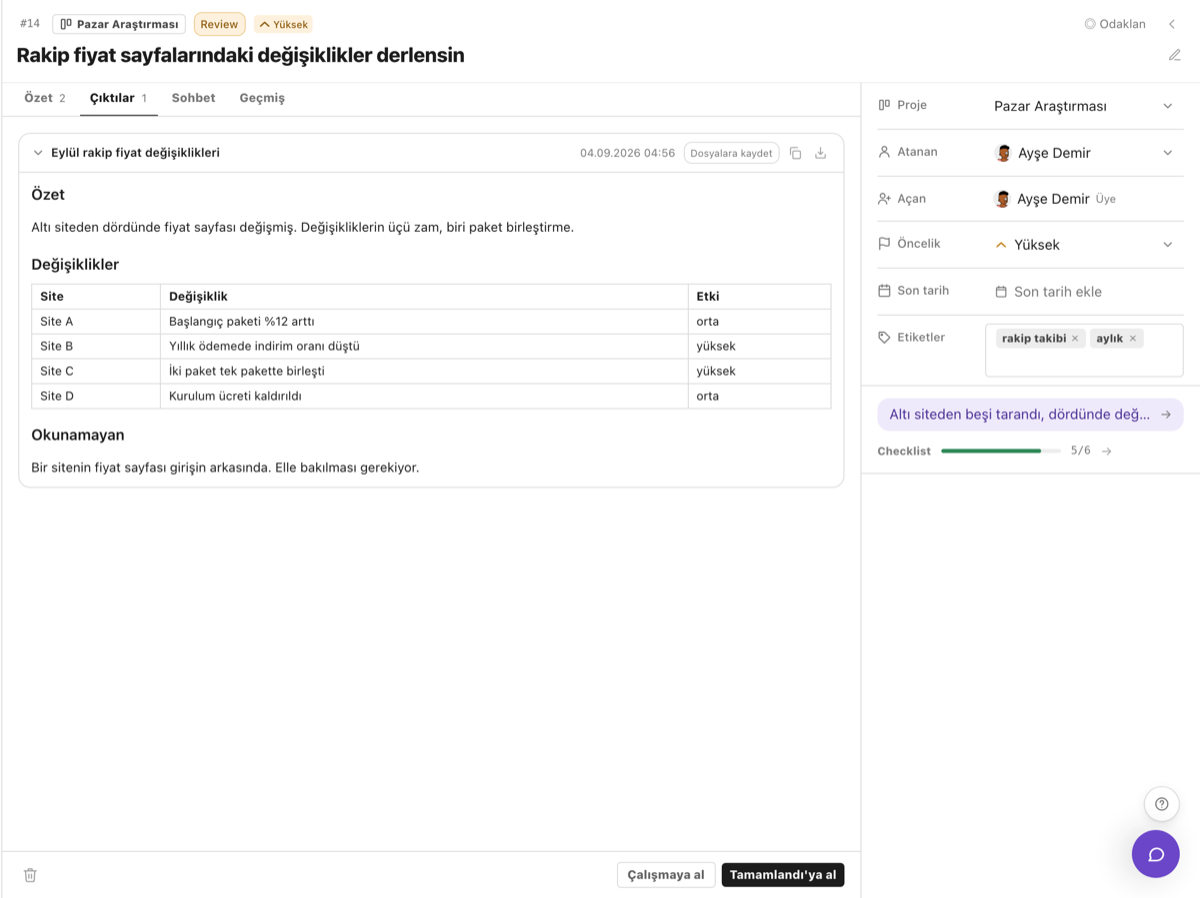Remove the 'aylık' tag
Screen dimensions: 1200x898
pos(1133,339)
